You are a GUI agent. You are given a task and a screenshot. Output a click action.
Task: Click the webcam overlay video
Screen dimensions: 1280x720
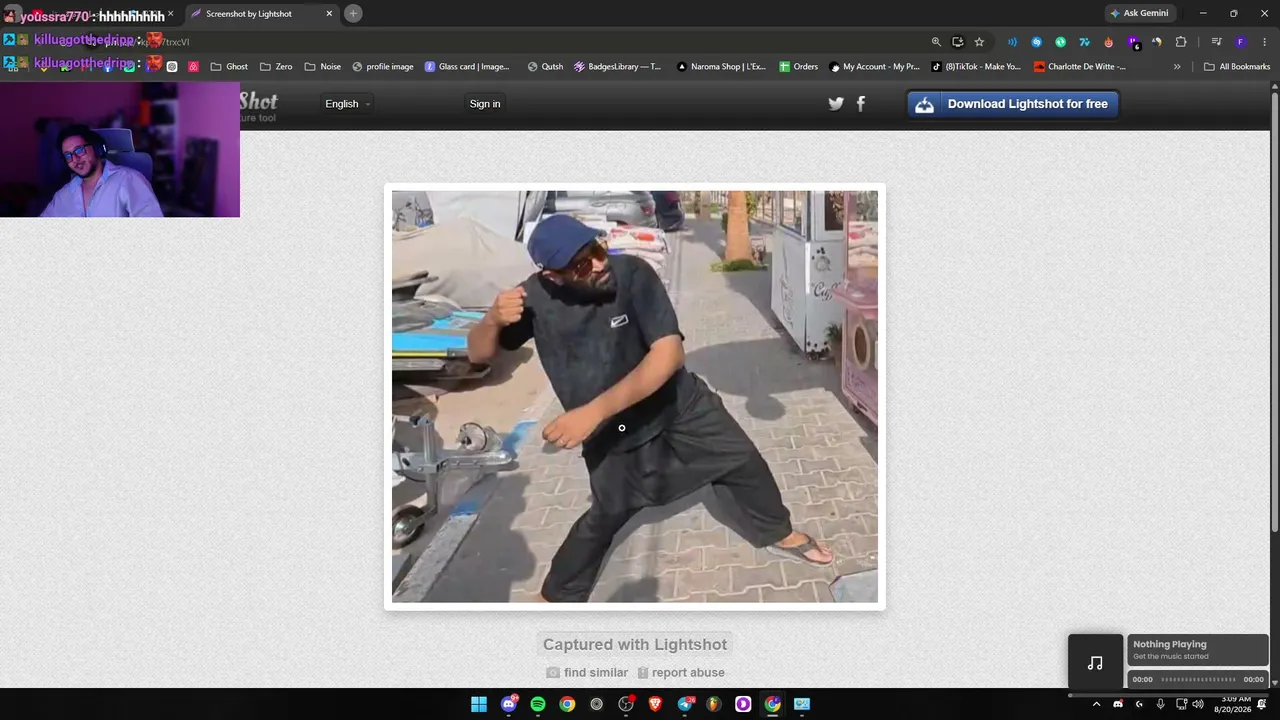pos(120,149)
